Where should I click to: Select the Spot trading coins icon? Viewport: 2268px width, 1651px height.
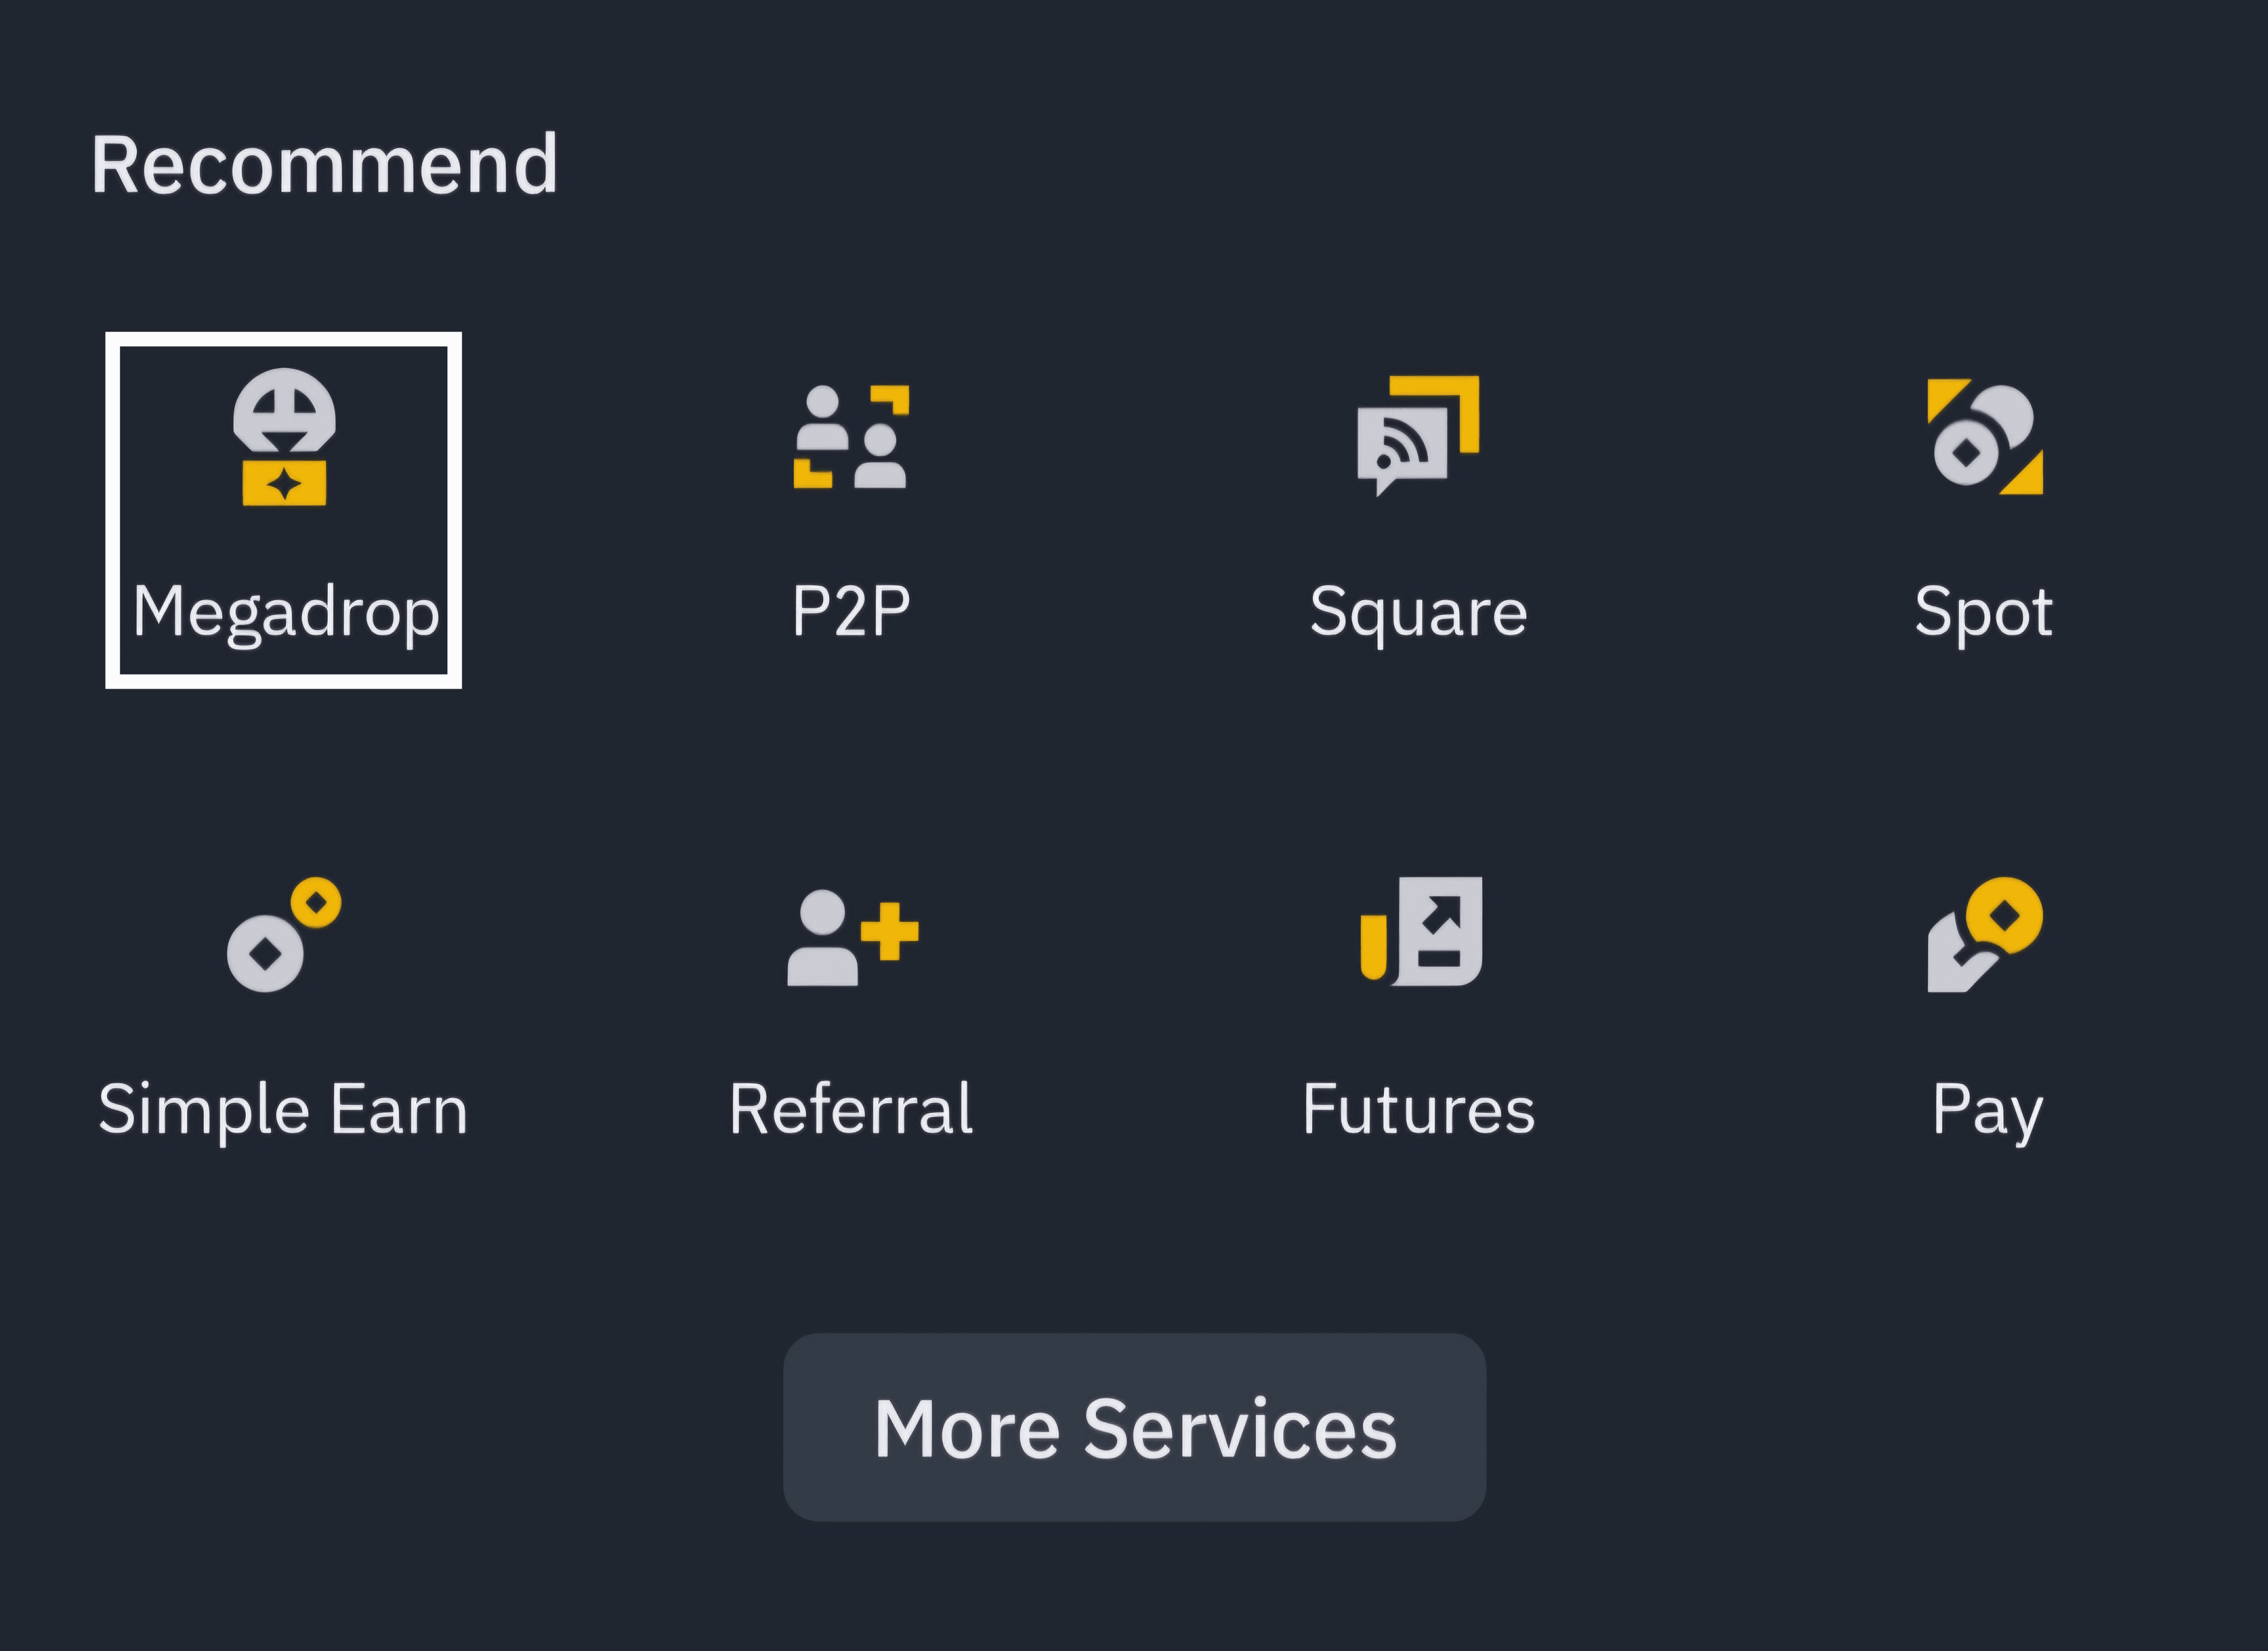(x=1984, y=436)
